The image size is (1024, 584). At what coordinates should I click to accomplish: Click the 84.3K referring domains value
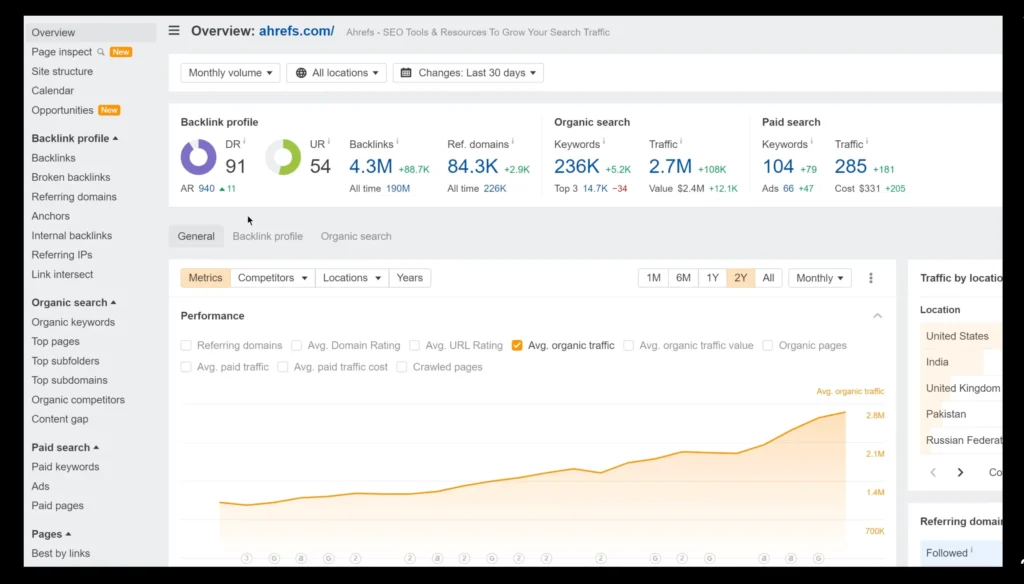[473, 167]
